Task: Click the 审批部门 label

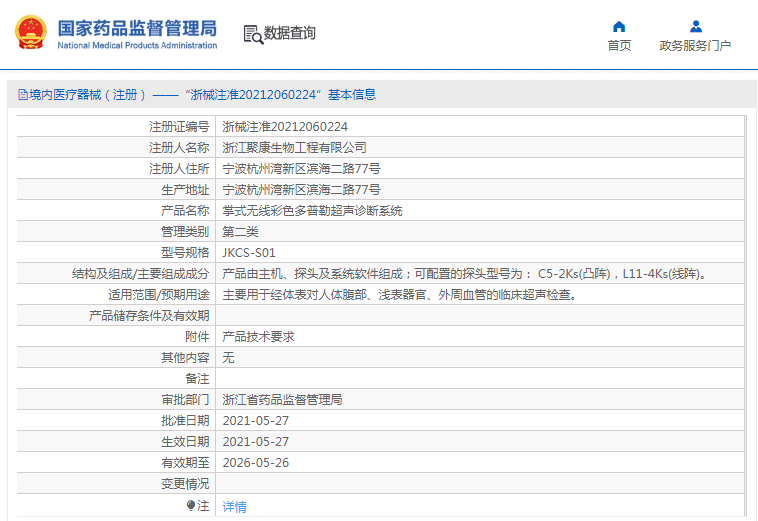Action: 185,400
